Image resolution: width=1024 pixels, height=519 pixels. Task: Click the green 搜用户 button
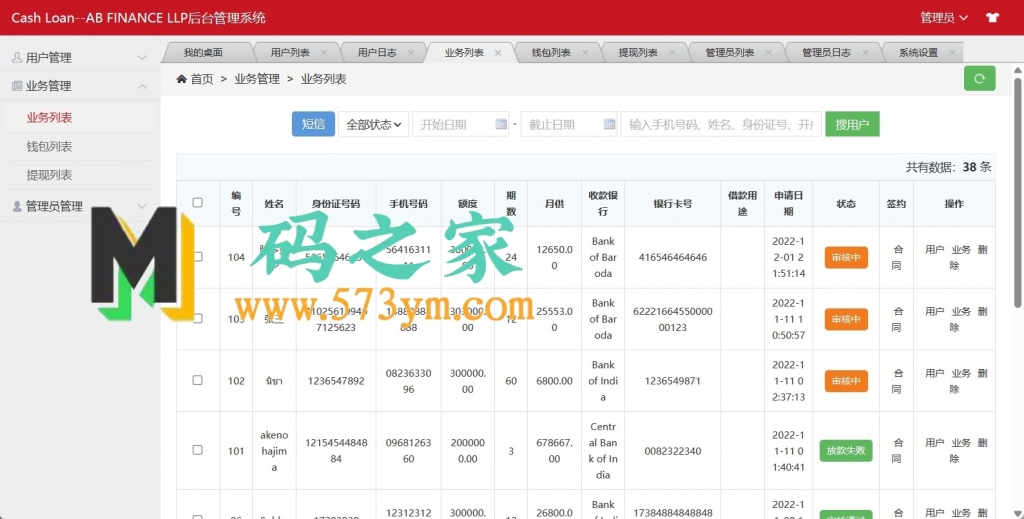click(852, 124)
